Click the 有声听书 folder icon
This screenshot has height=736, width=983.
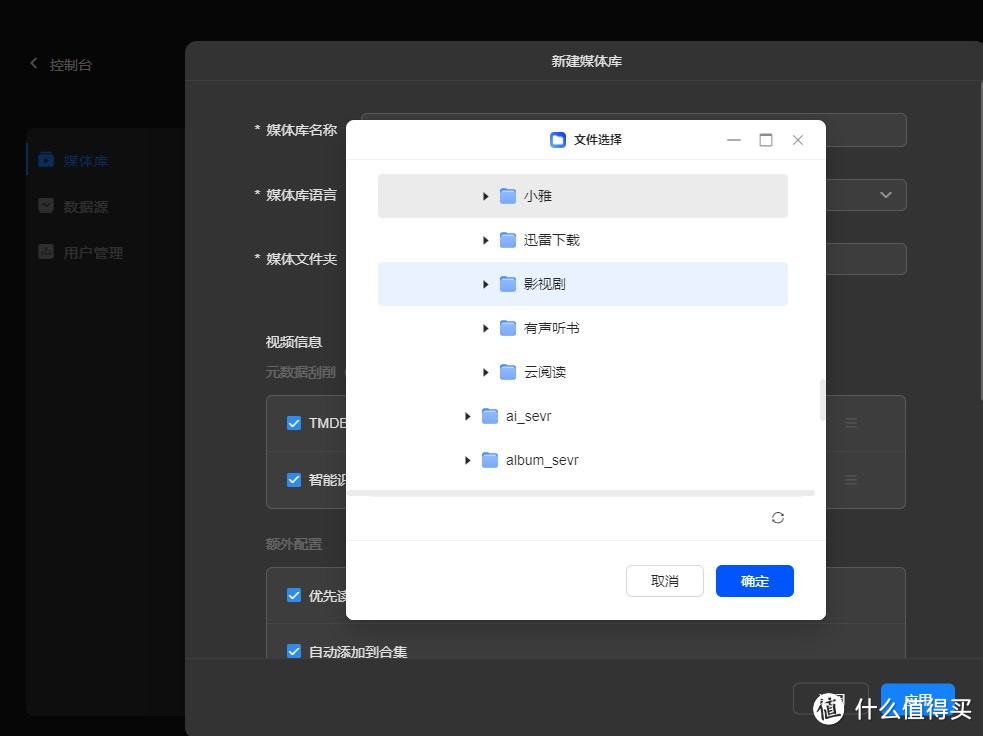click(507, 328)
